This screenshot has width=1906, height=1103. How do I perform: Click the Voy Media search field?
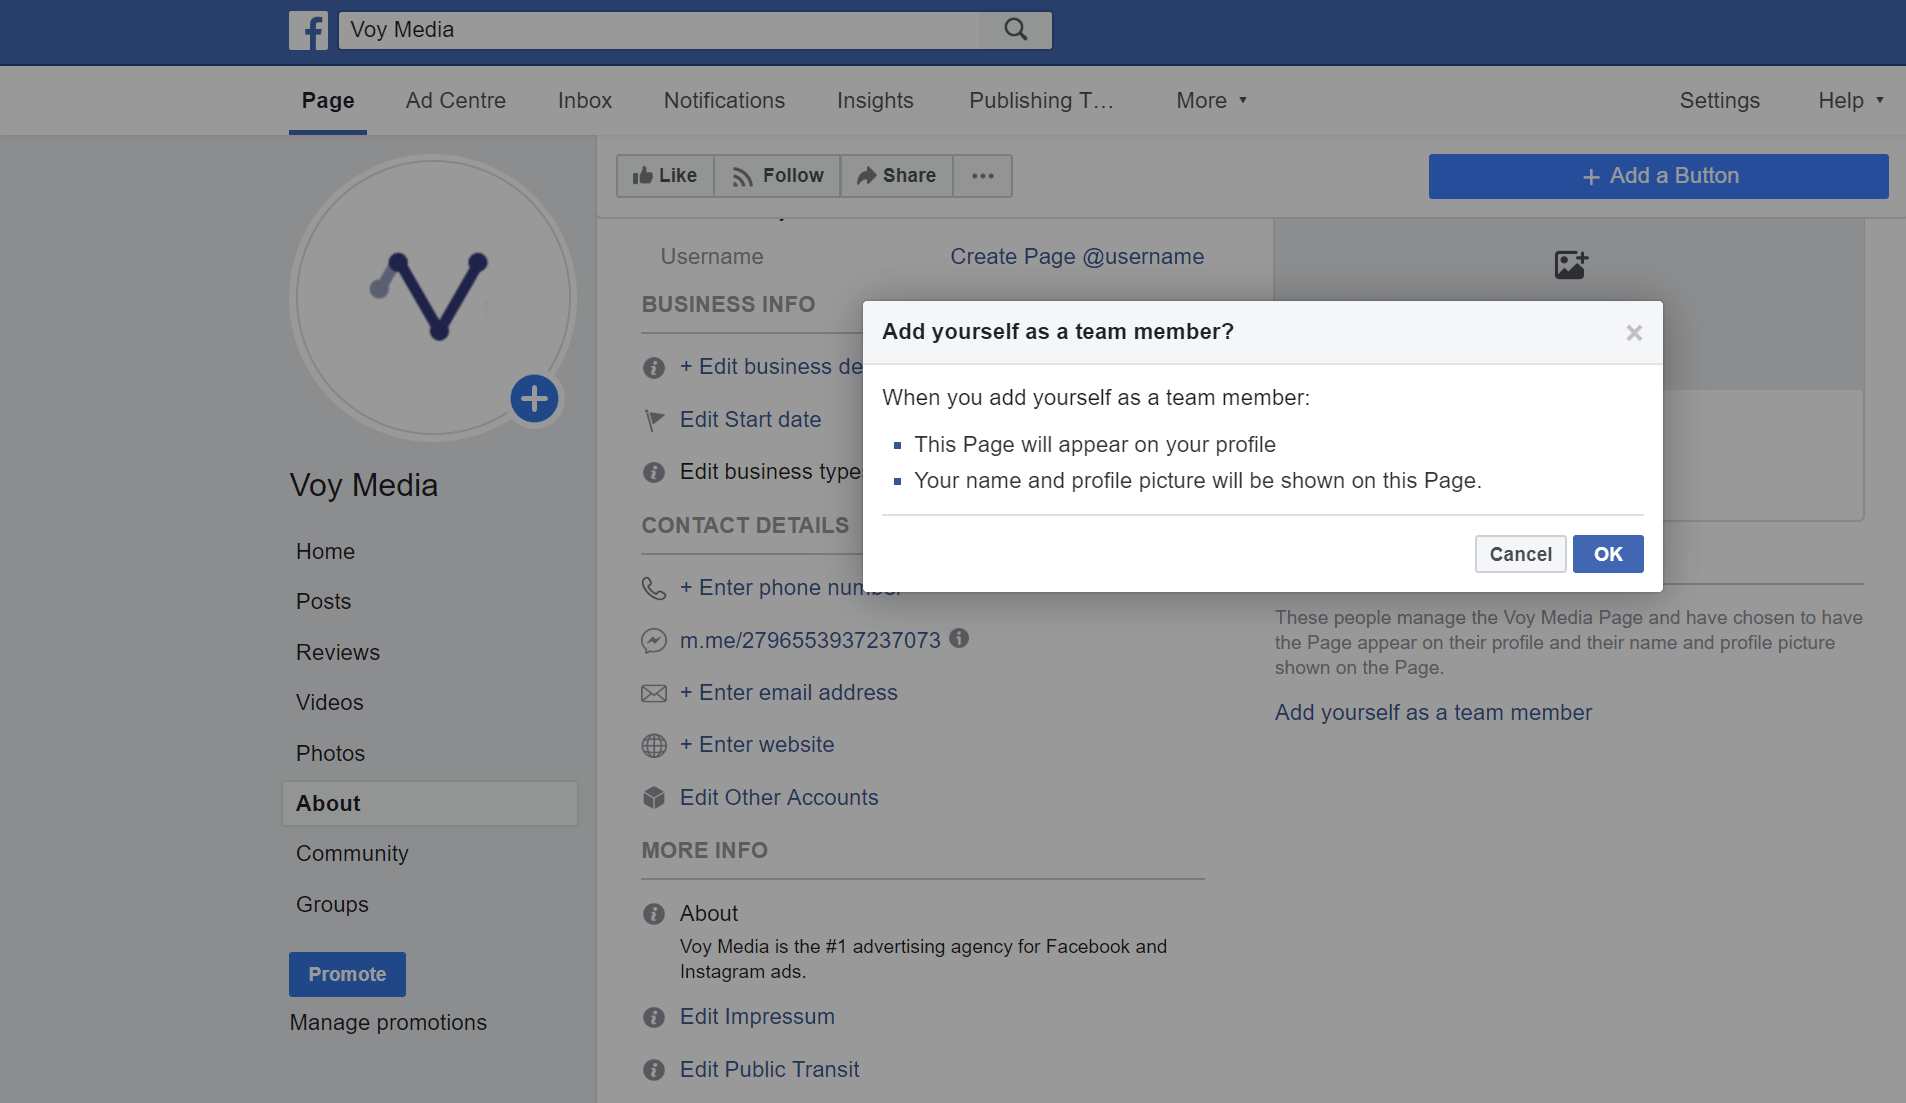pyautogui.click(x=660, y=30)
